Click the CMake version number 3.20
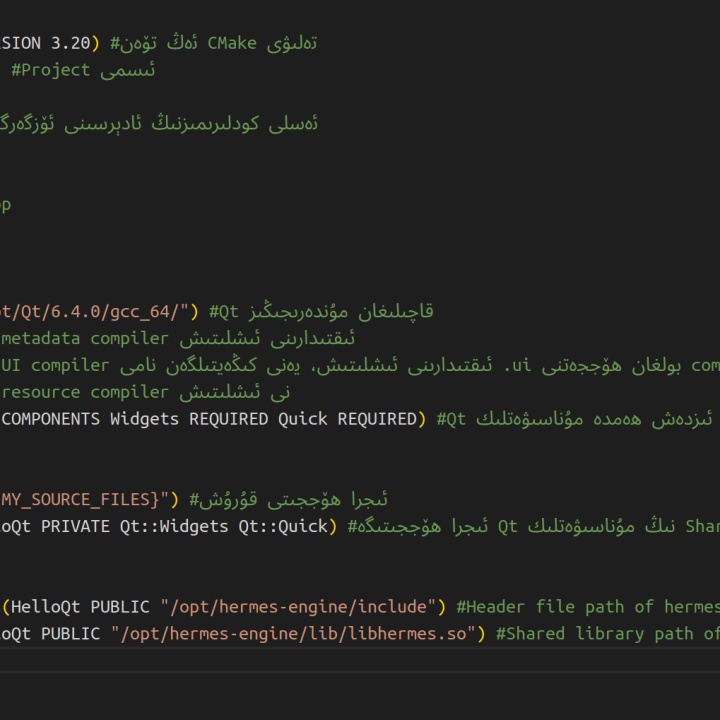Screen dimensions: 720x720 pos(71,43)
